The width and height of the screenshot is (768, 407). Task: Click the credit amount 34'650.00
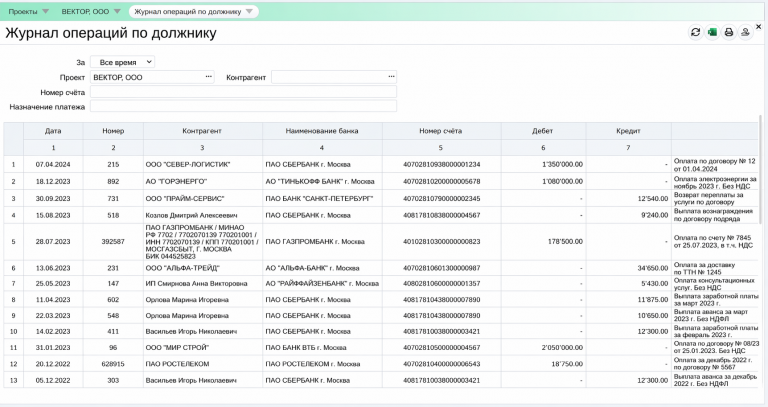[653, 268]
